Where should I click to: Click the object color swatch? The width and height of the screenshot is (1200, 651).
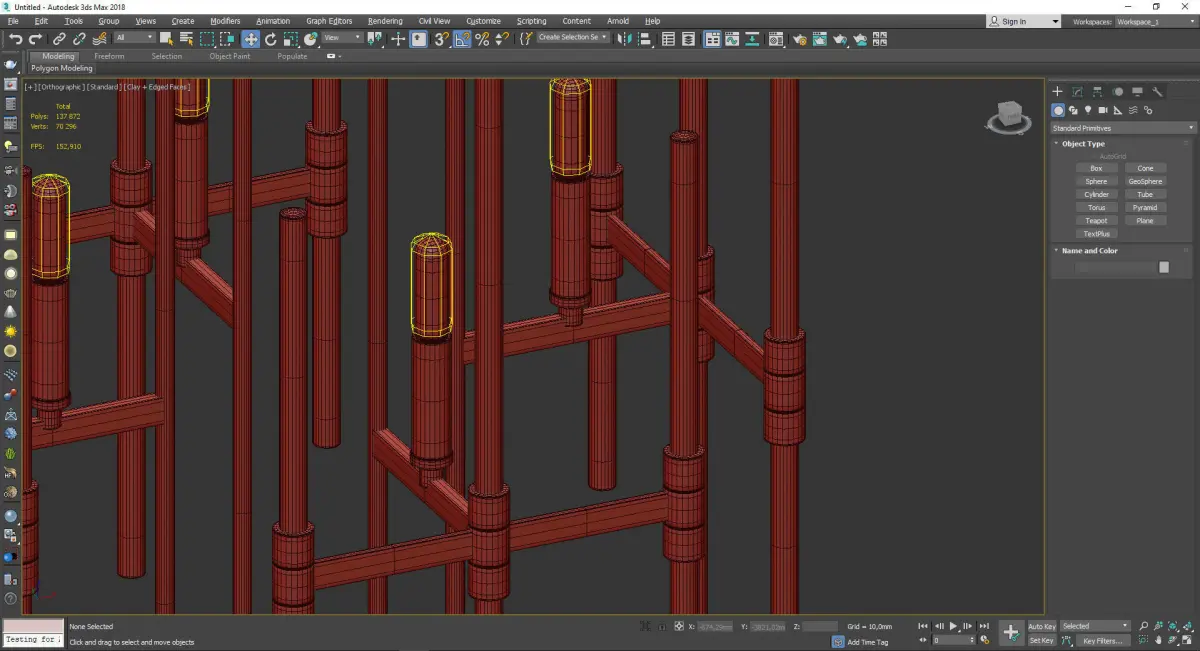point(1163,267)
